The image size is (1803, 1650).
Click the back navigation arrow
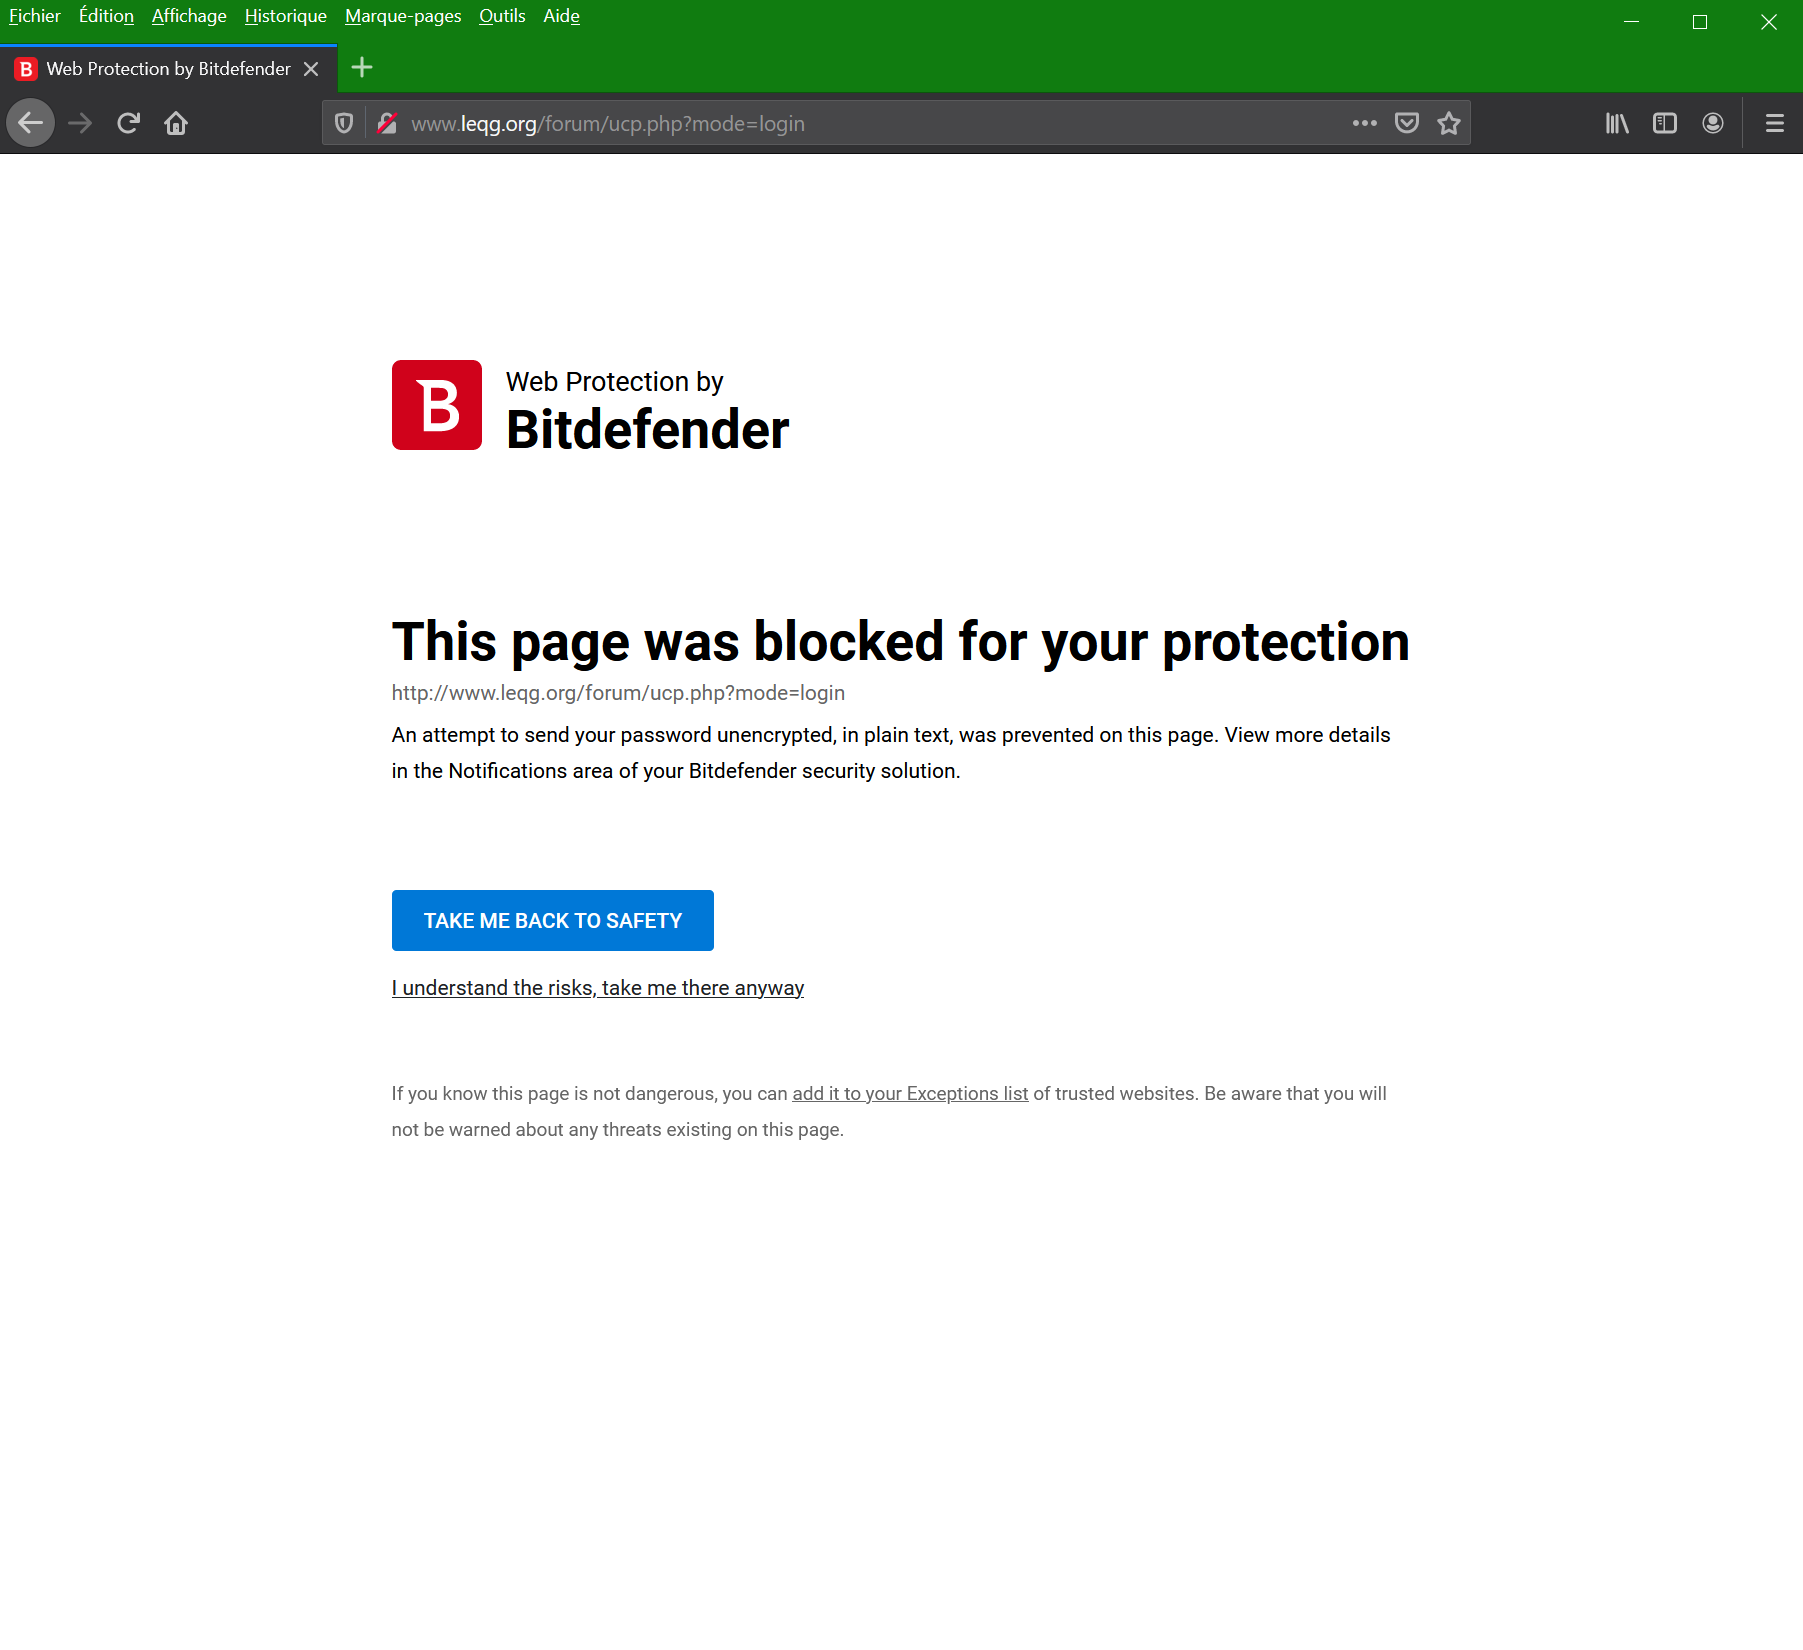pyautogui.click(x=31, y=124)
